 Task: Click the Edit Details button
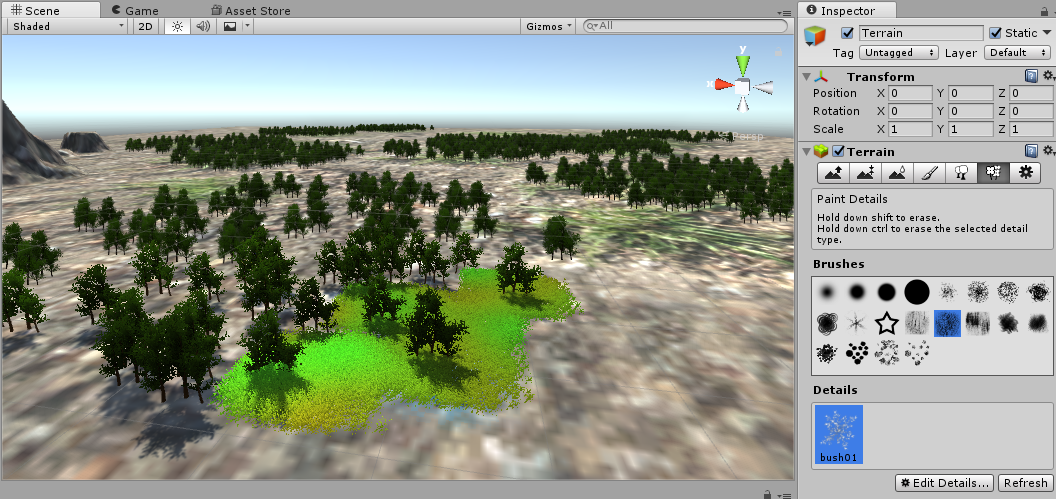944,483
